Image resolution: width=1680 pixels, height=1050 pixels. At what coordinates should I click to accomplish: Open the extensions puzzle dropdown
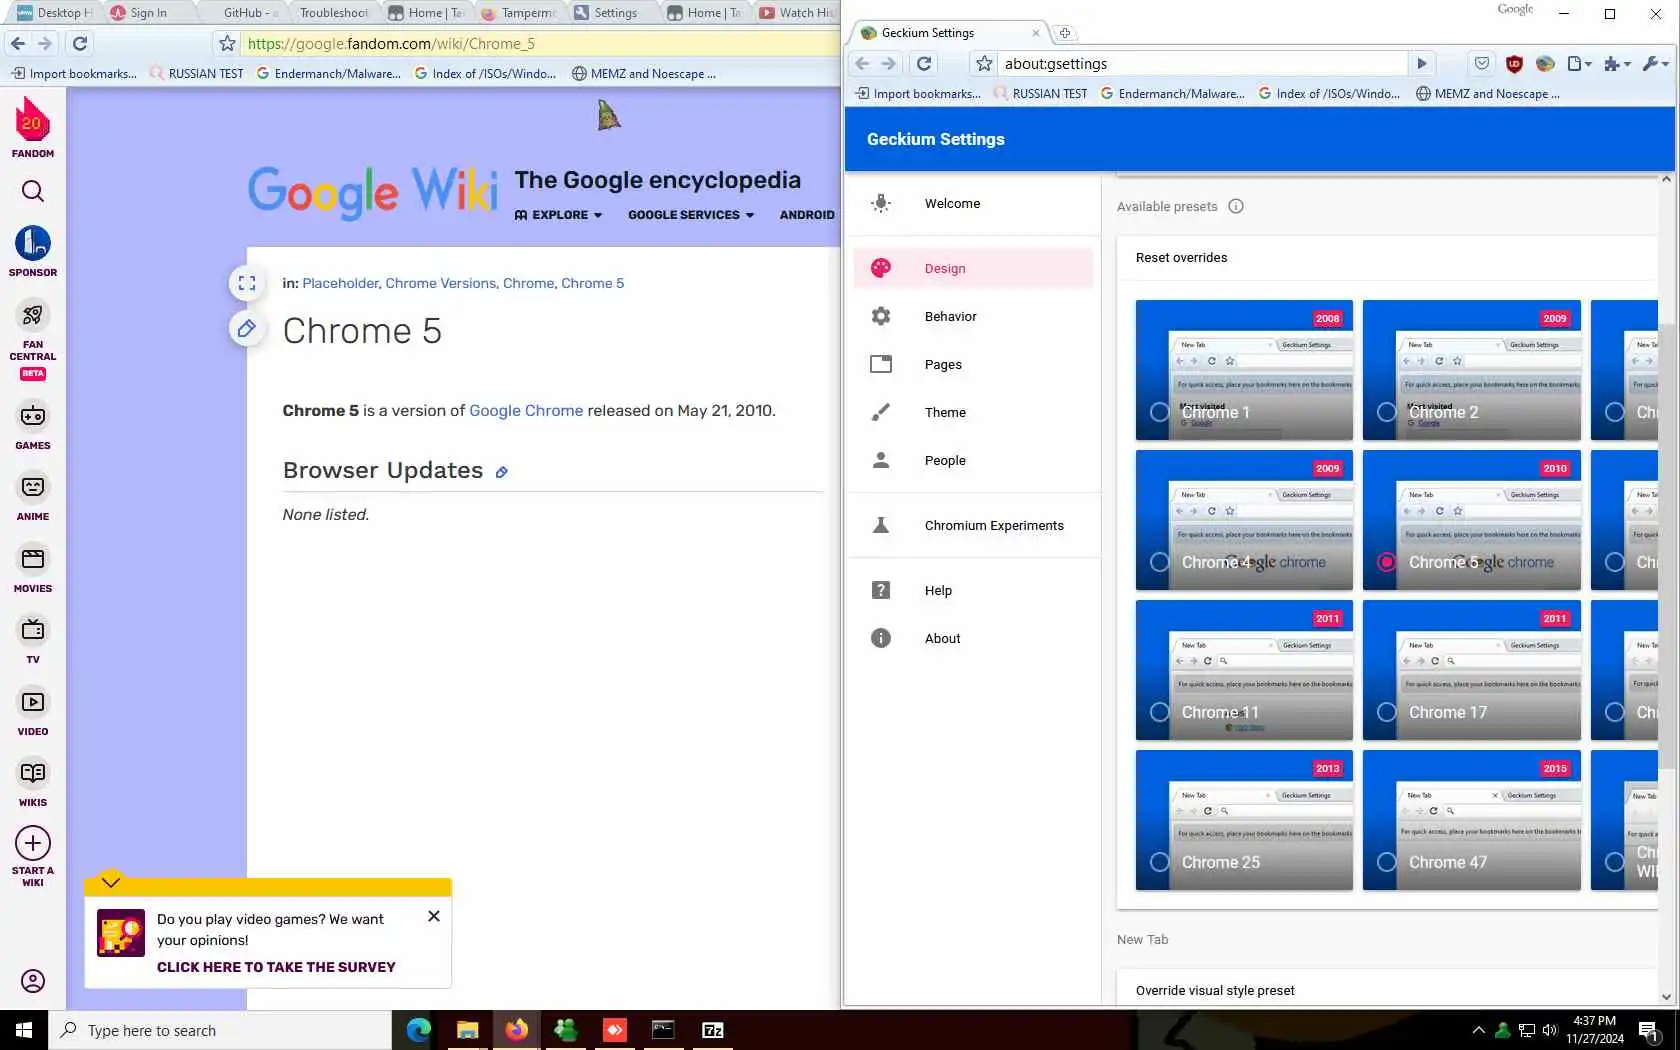click(1617, 63)
